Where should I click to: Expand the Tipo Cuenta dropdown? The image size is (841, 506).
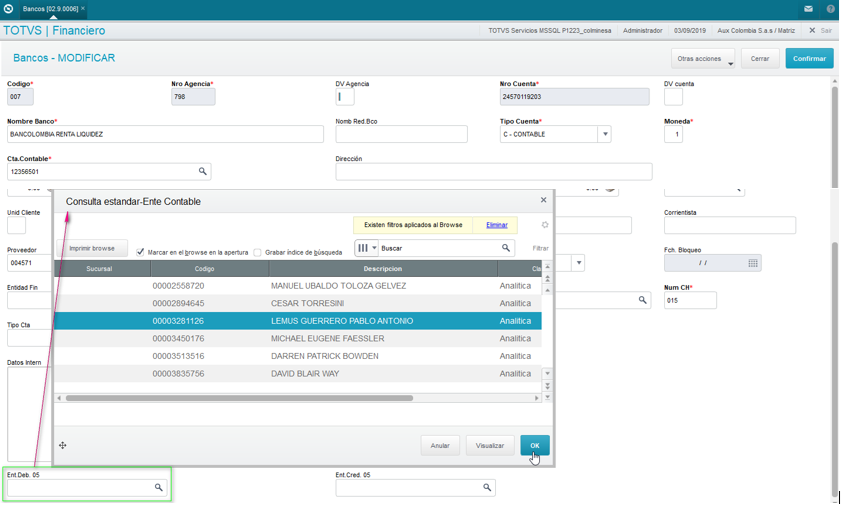click(x=605, y=134)
